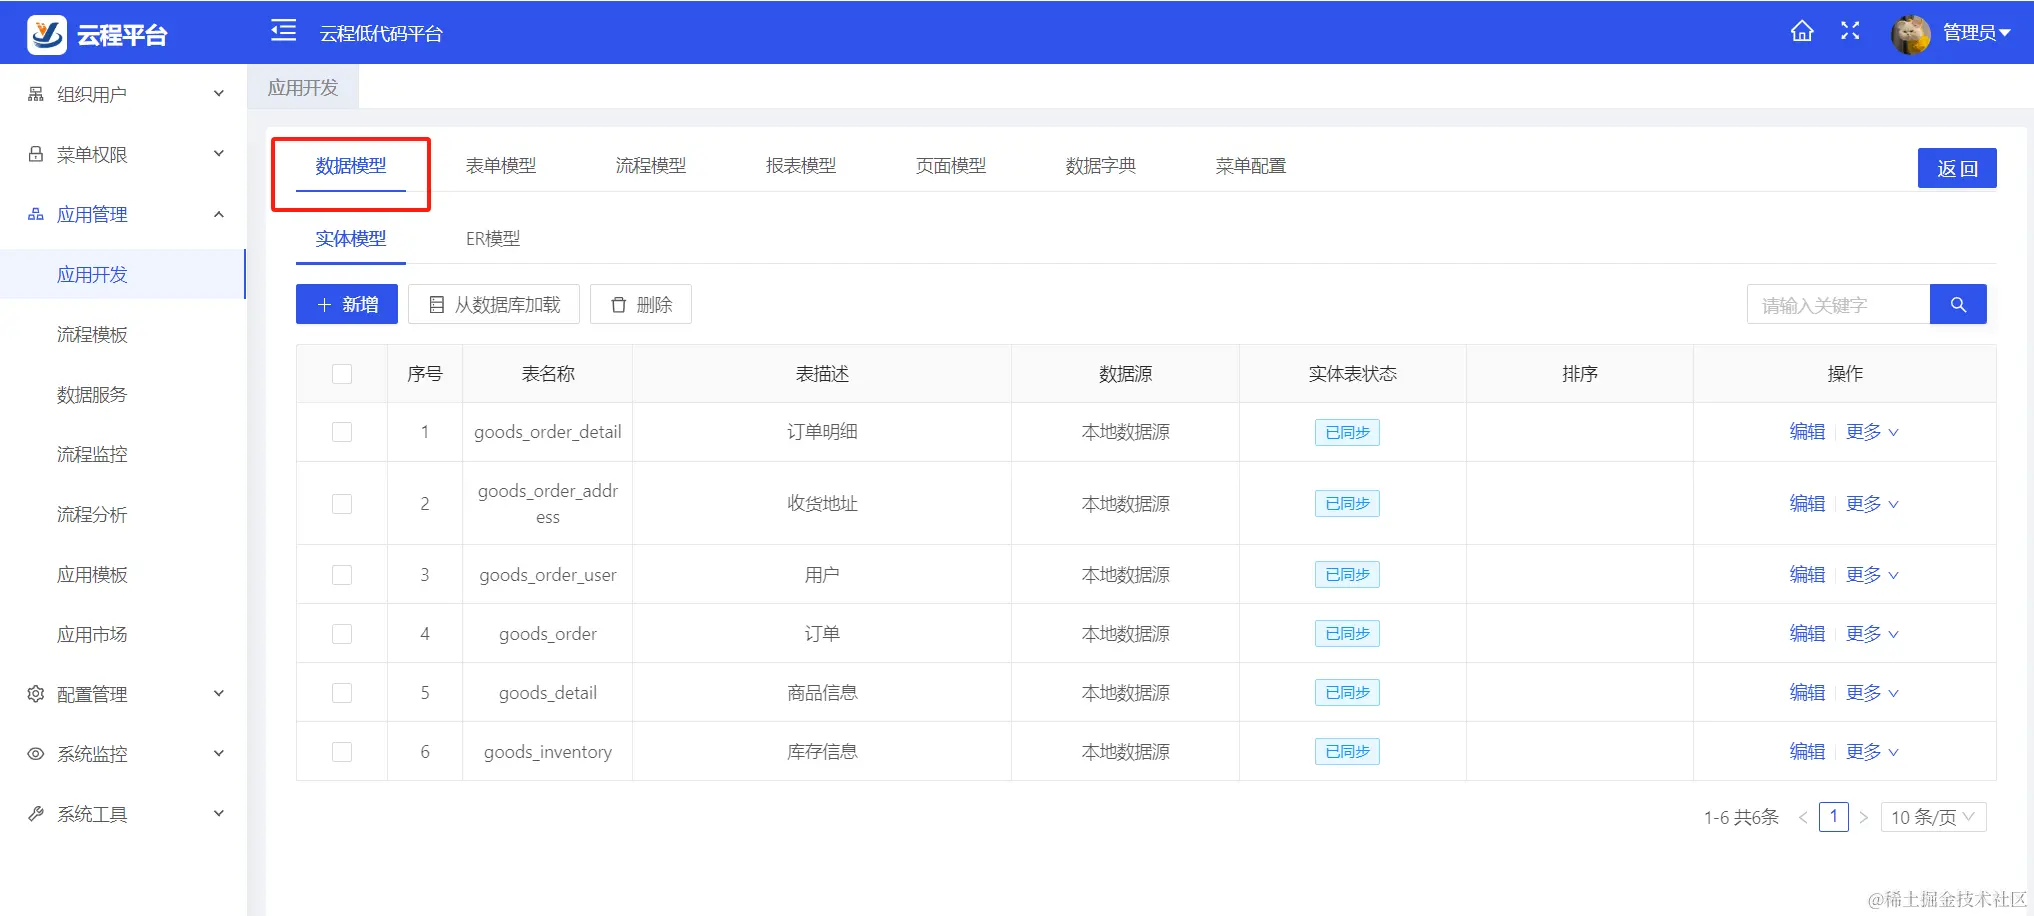Click the magnifier search button
This screenshot has width=2034, height=916.
coord(1958,305)
